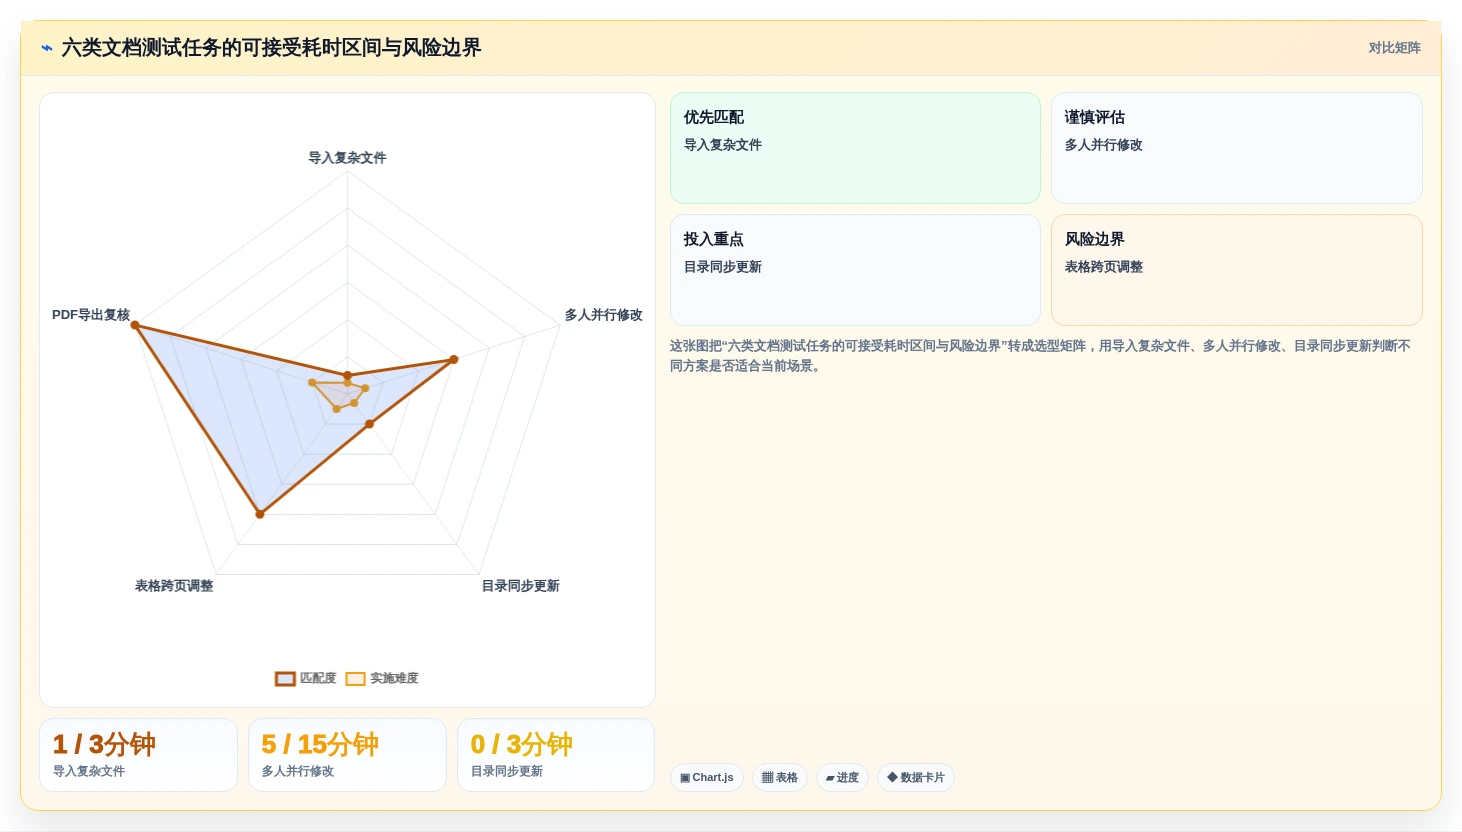Click the 匹配度 data point on 导入复杂文件 axis
This screenshot has height=832, width=1462.
coord(347,375)
